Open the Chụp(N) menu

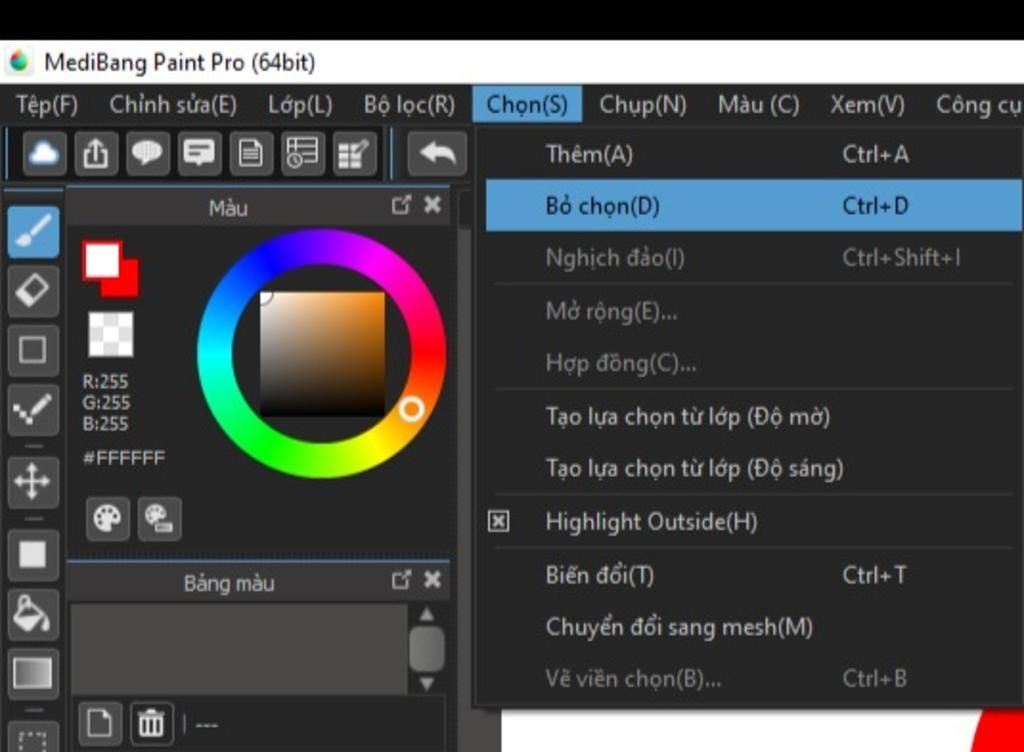pyautogui.click(x=643, y=104)
